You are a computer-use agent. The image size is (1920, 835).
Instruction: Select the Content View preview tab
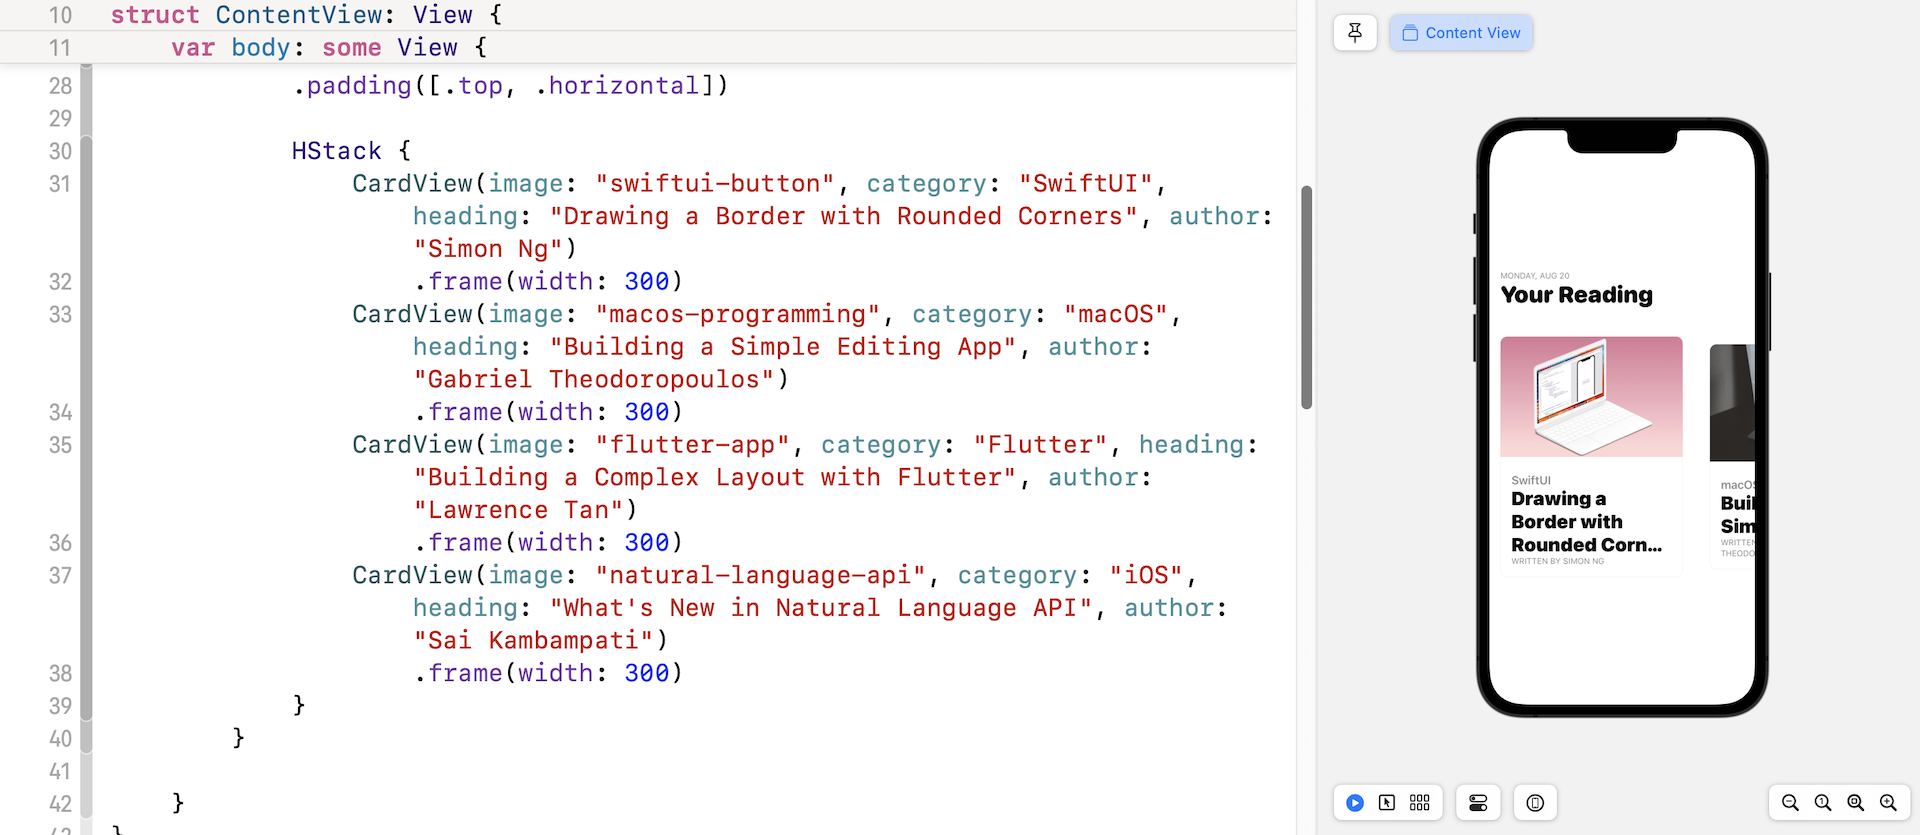(x=1461, y=33)
